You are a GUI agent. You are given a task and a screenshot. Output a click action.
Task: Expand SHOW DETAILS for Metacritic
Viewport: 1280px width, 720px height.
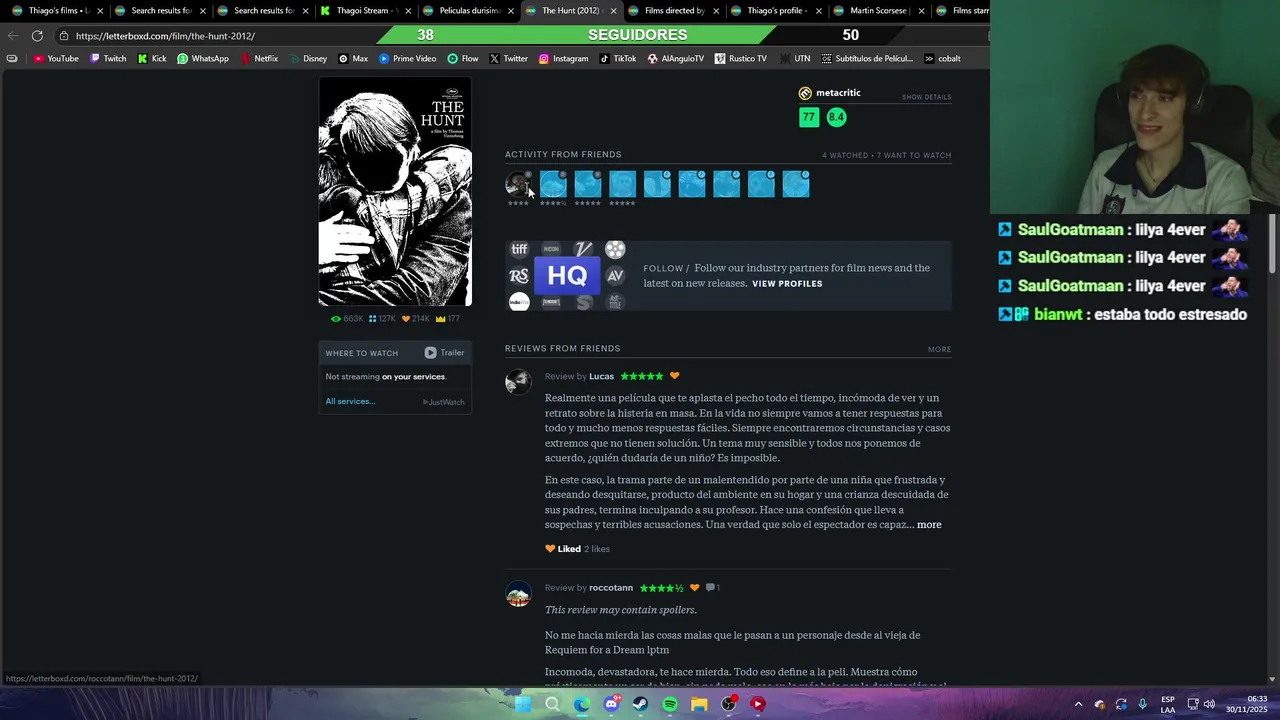pyautogui.click(x=926, y=97)
